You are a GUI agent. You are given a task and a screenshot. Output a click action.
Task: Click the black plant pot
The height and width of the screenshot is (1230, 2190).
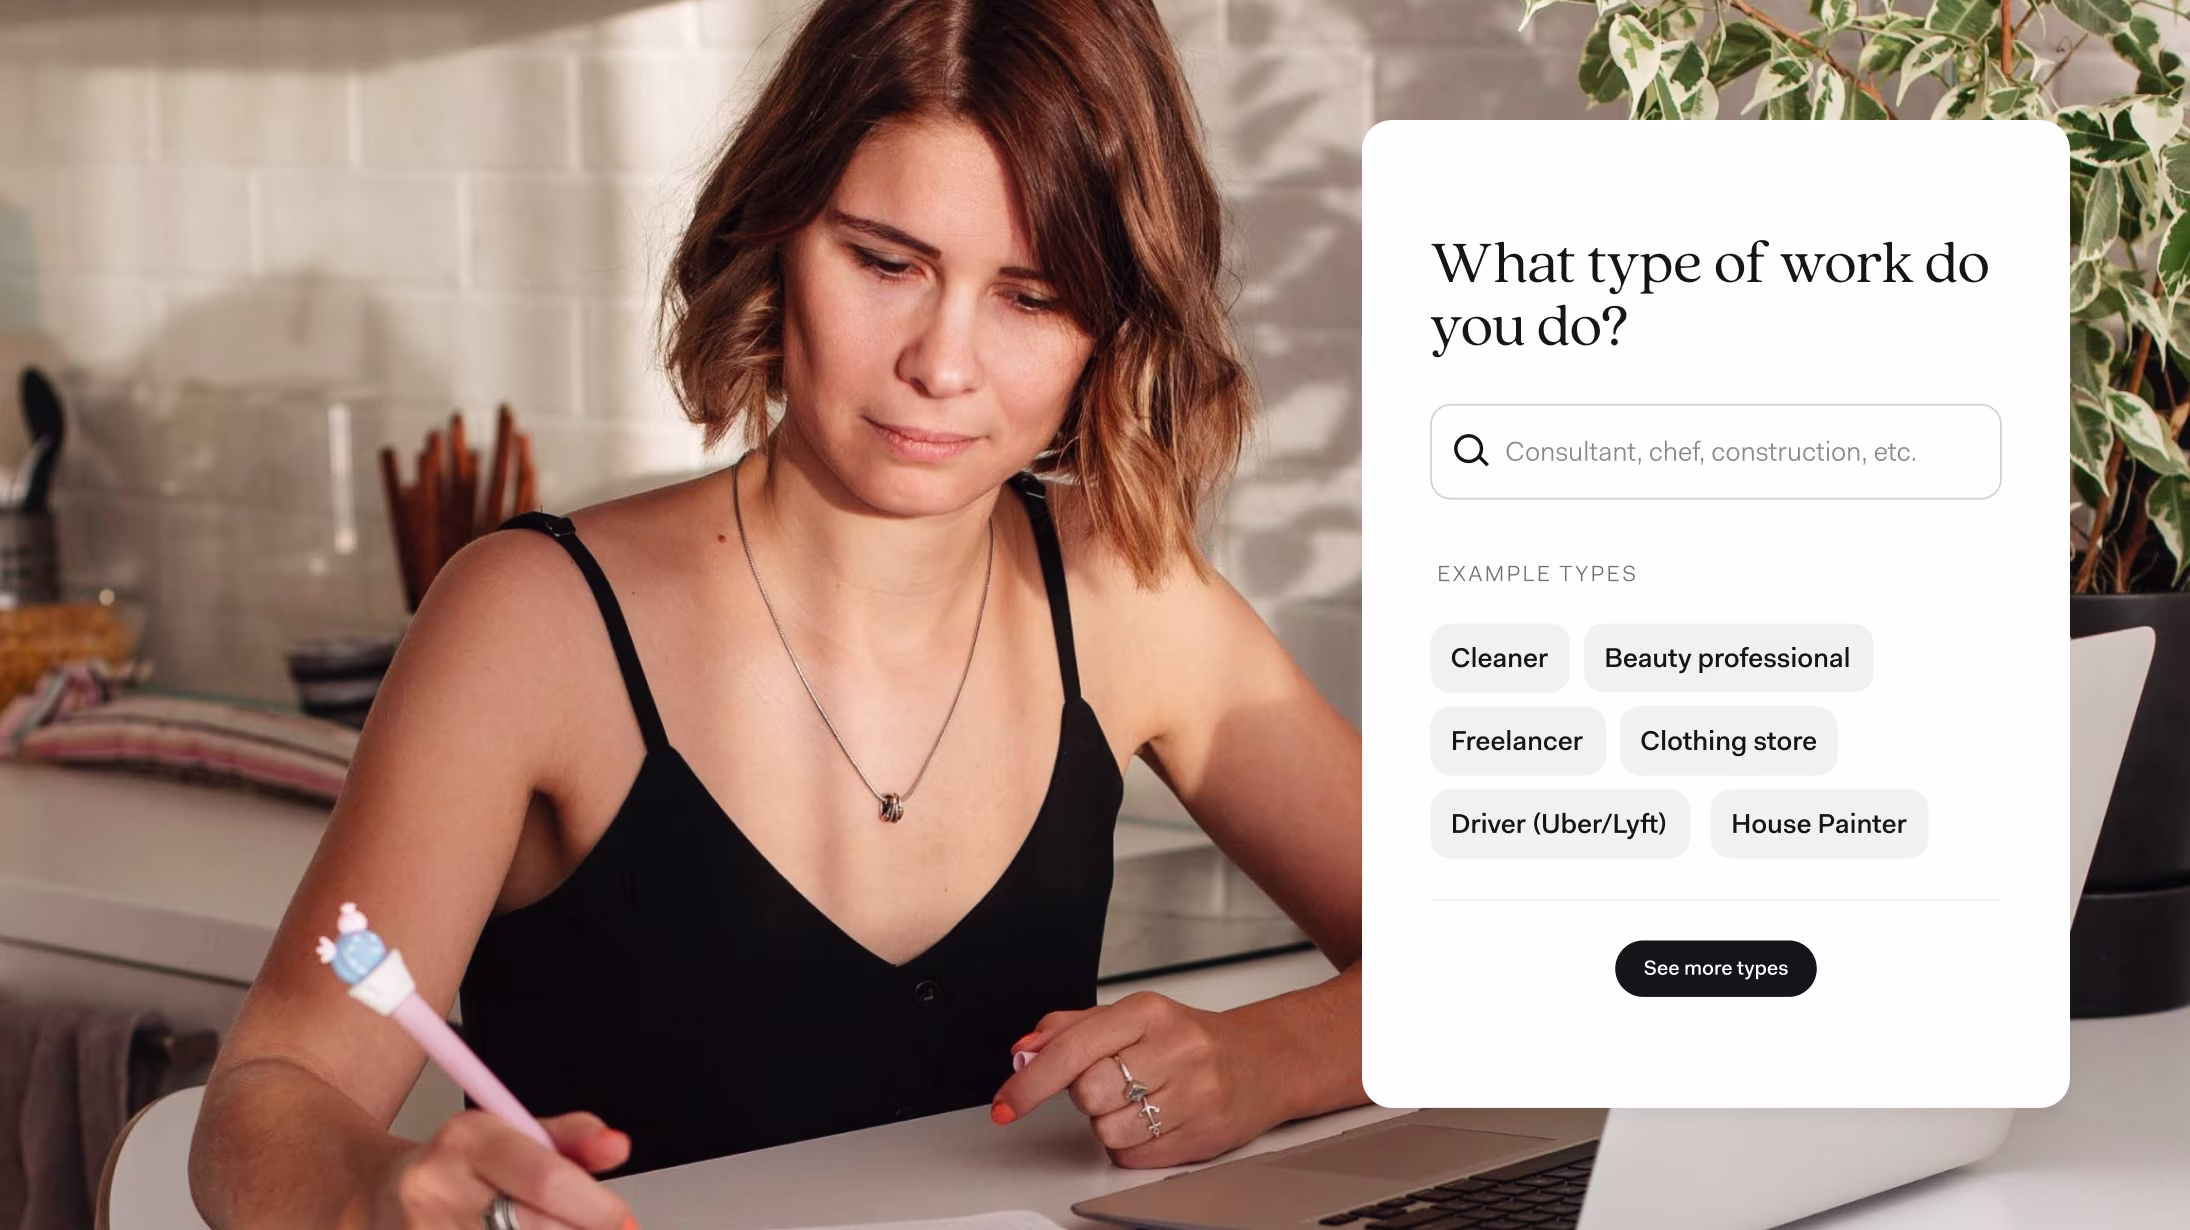point(2130,800)
